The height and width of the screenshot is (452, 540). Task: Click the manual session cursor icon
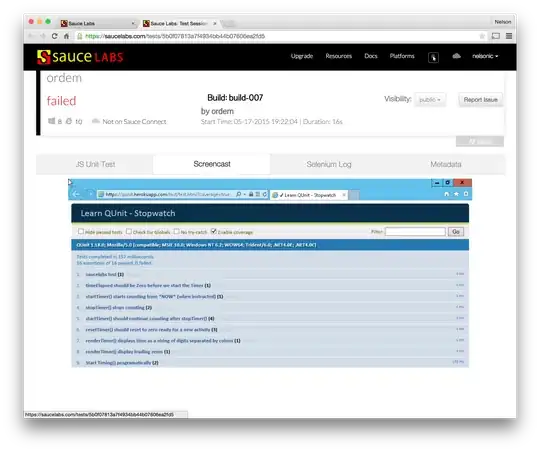433,57
